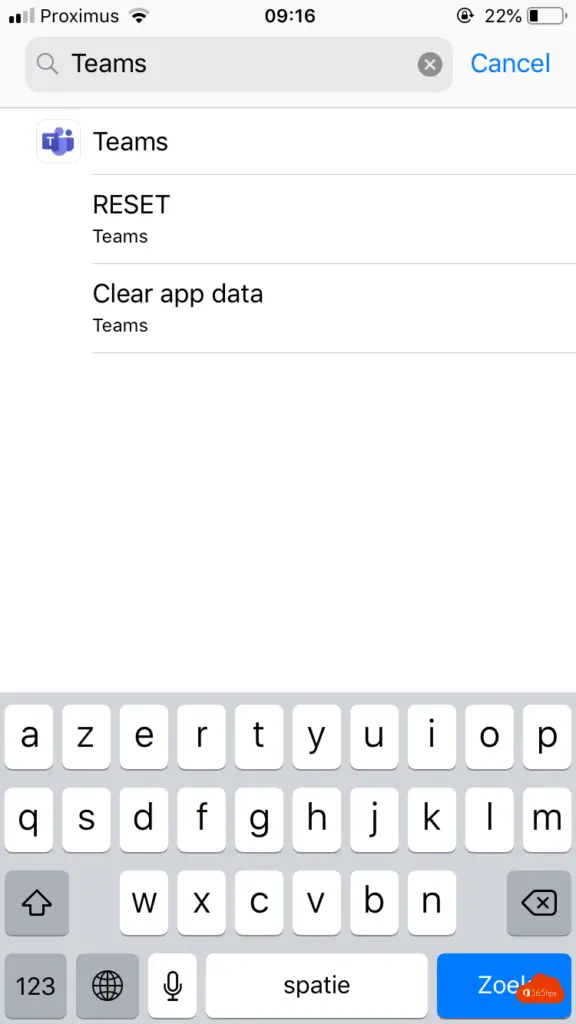This screenshot has height=1024, width=576.
Task: Tap the letter w key
Action: (144, 903)
